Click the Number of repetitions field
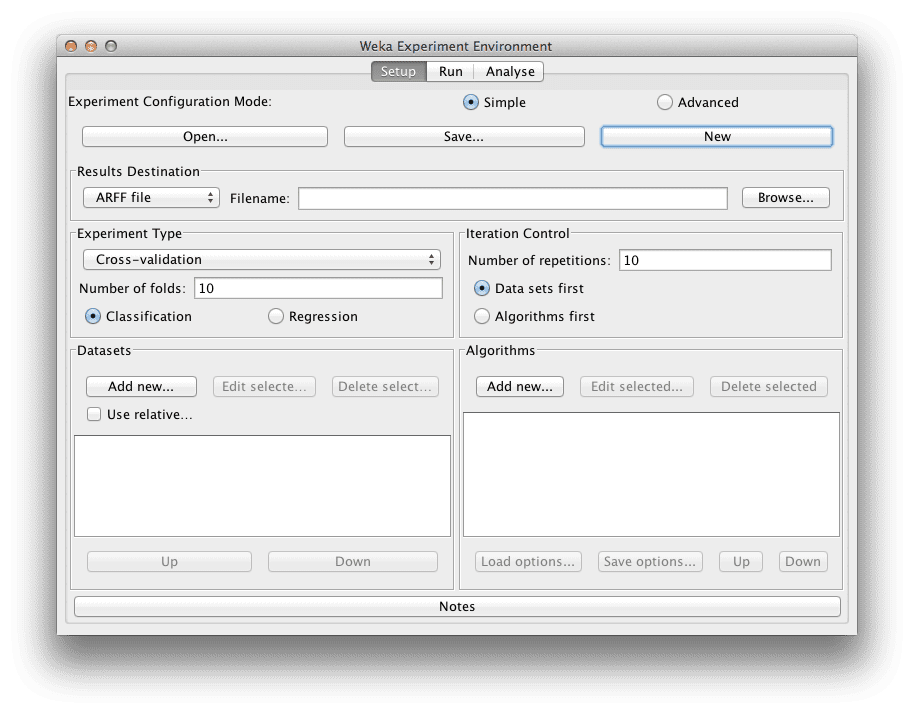The image size is (914, 714). pyautogui.click(x=725, y=261)
